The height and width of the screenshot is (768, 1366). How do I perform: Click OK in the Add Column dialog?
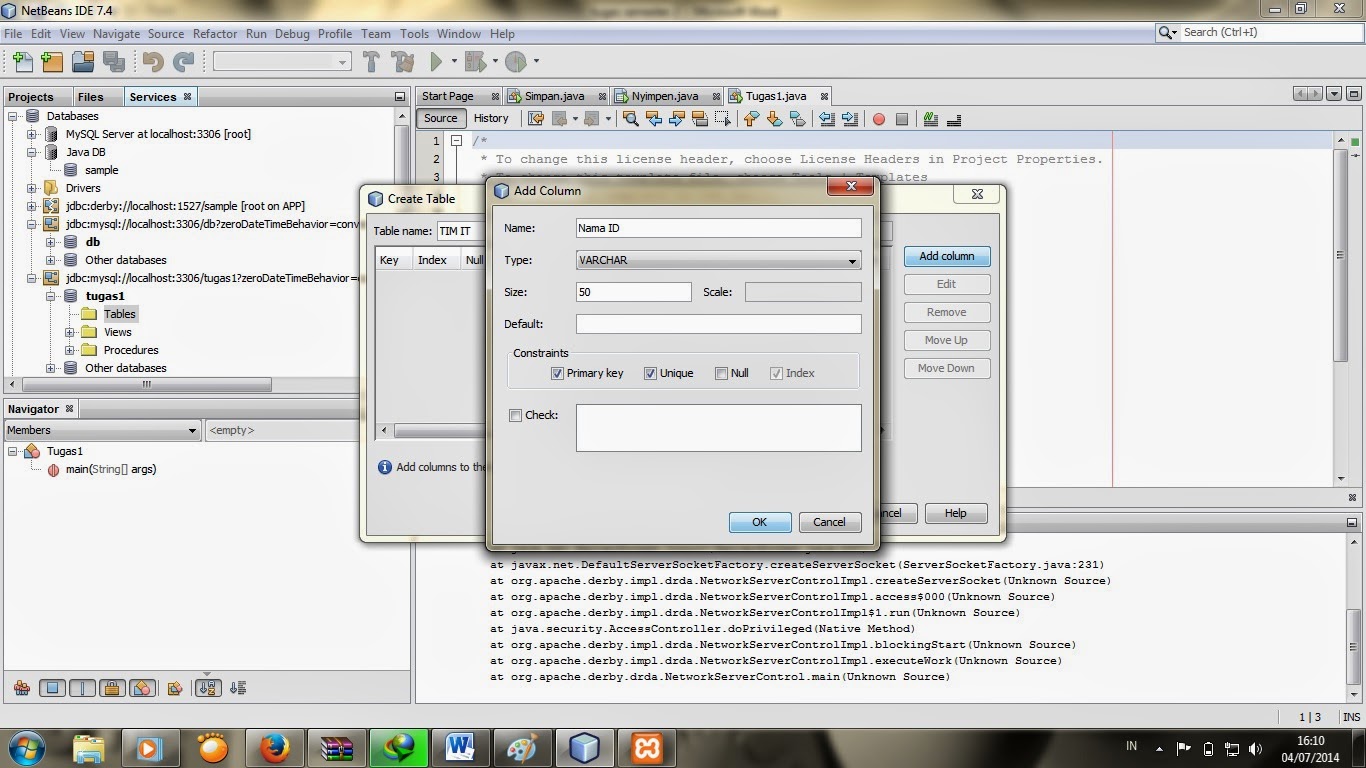(759, 521)
